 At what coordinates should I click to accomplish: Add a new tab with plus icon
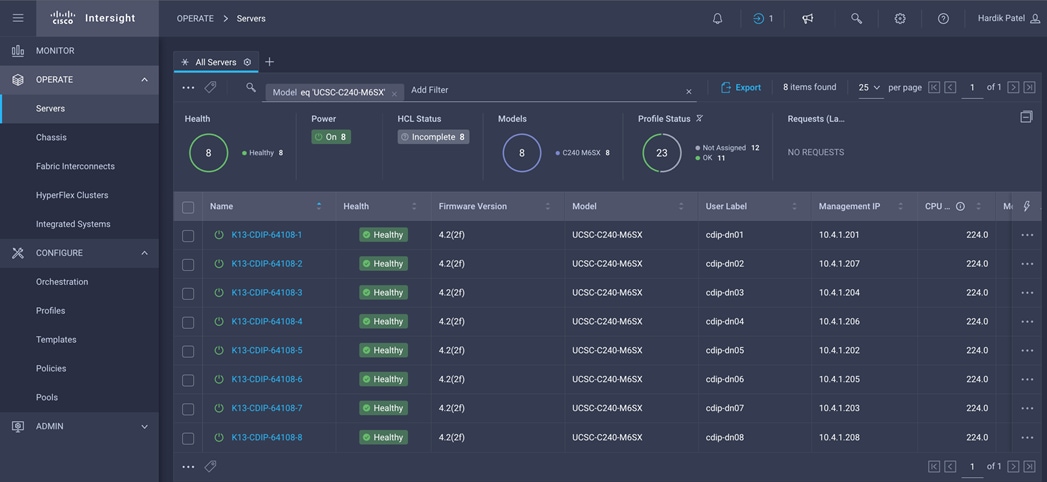269,62
